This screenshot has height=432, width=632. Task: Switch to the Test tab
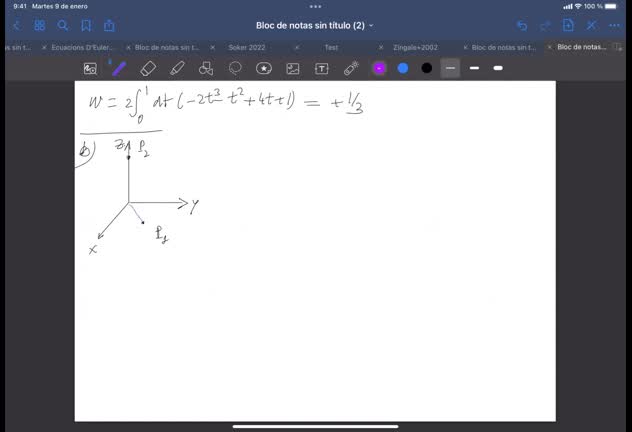coord(331,48)
